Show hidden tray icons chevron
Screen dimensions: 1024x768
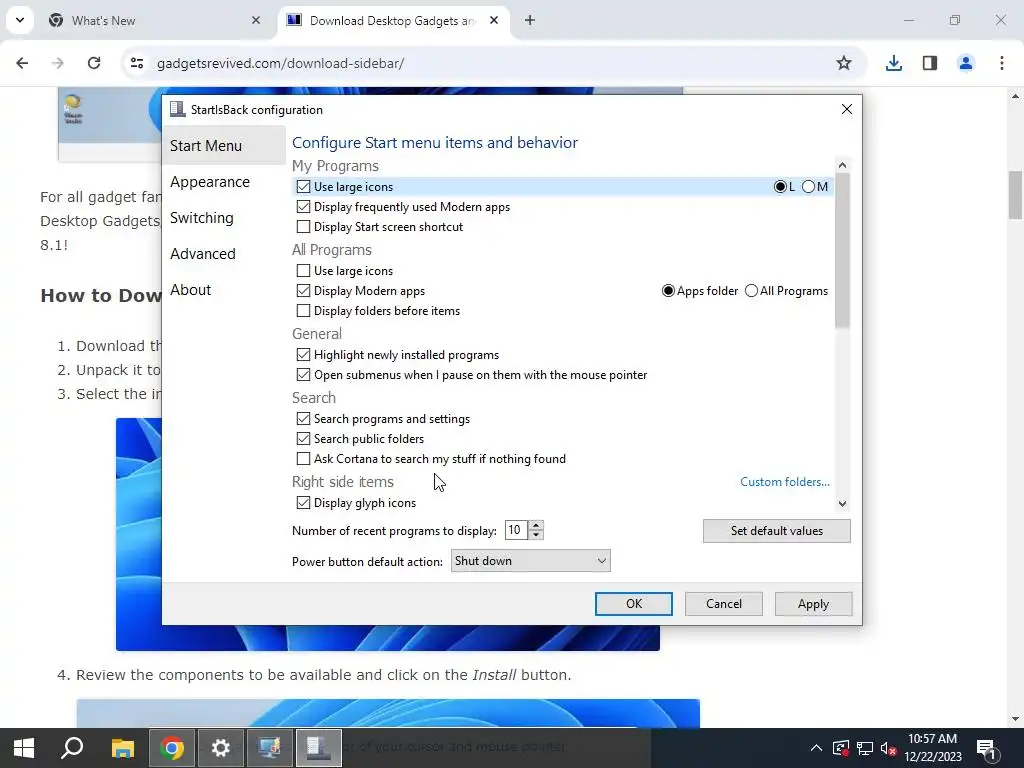click(816, 748)
